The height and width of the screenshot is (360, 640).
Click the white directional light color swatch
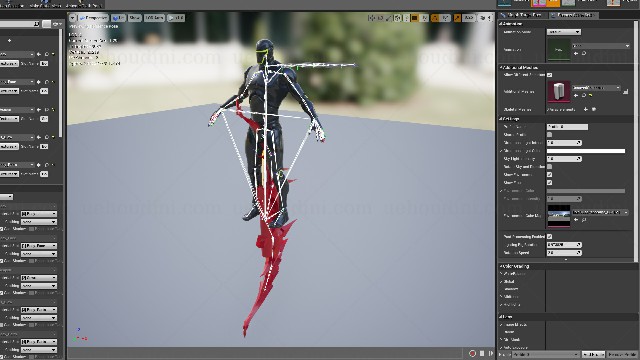(586, 151)
